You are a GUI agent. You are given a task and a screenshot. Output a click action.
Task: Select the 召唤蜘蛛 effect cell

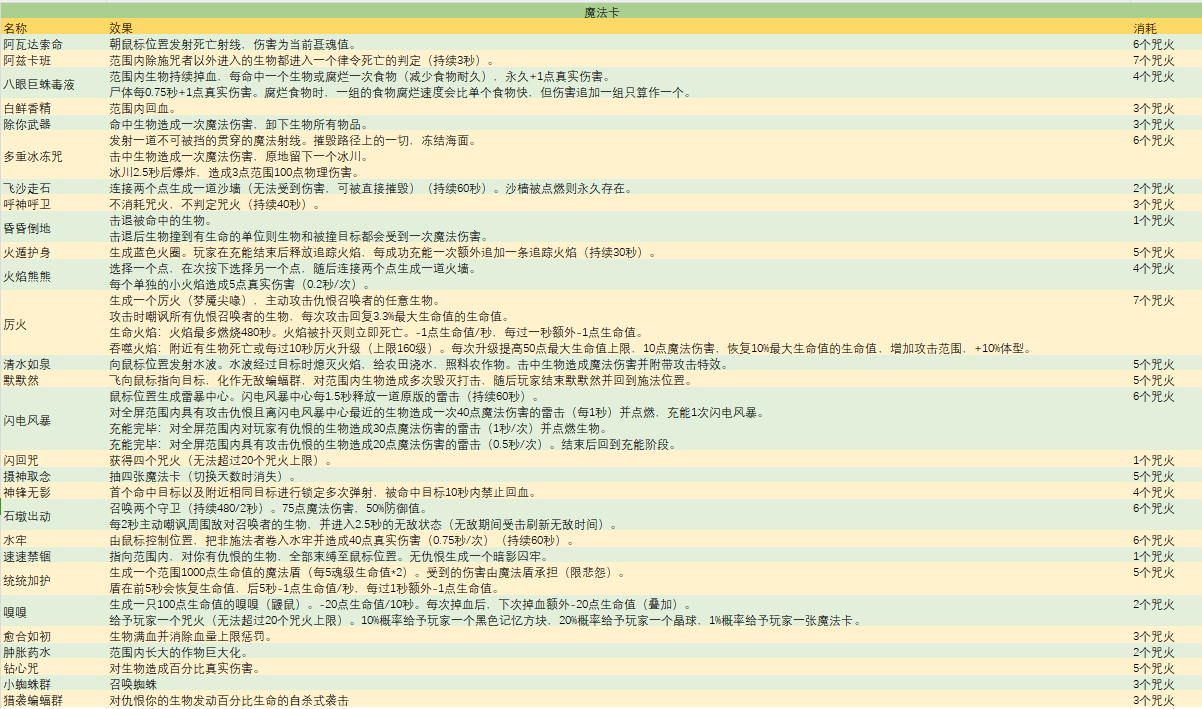pos(133,684)
